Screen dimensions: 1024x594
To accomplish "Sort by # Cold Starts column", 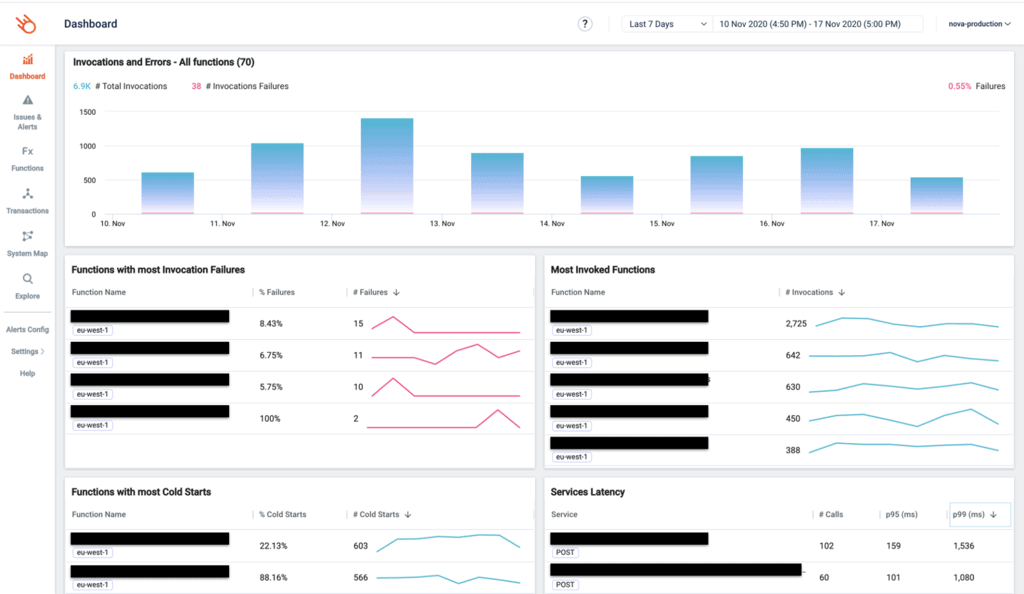I will click(x=377, y=515).
